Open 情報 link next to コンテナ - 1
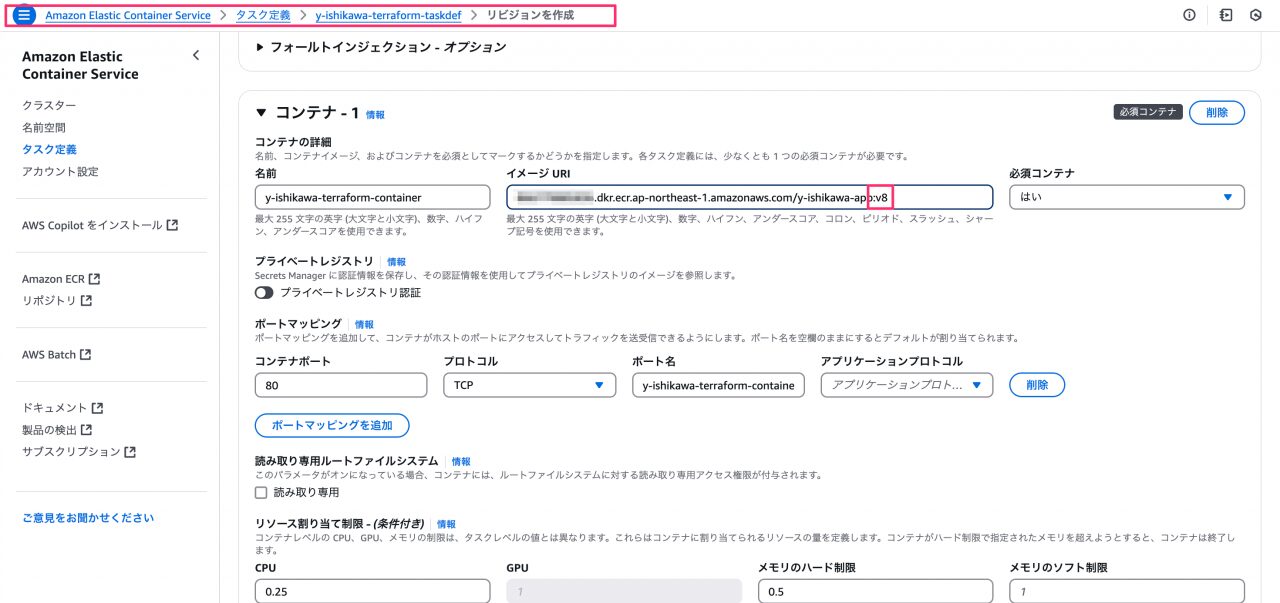This screenshot has height=603, width=1280. click(375, 115)
